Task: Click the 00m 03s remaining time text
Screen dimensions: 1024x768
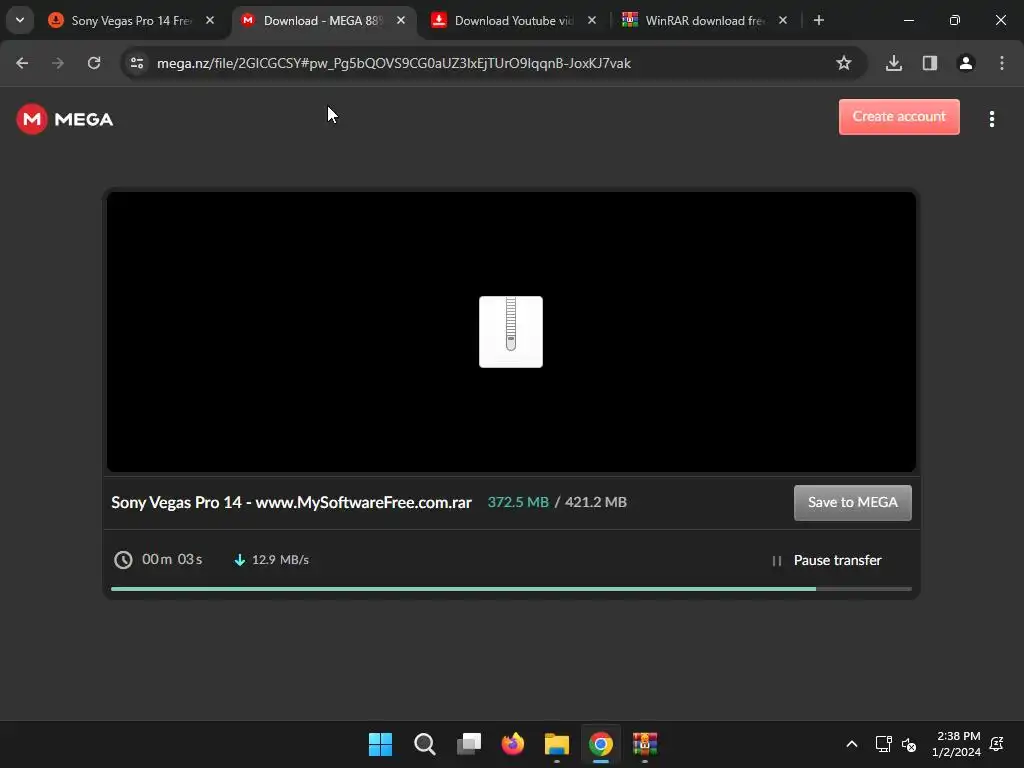Action: [x=172, y=560]
